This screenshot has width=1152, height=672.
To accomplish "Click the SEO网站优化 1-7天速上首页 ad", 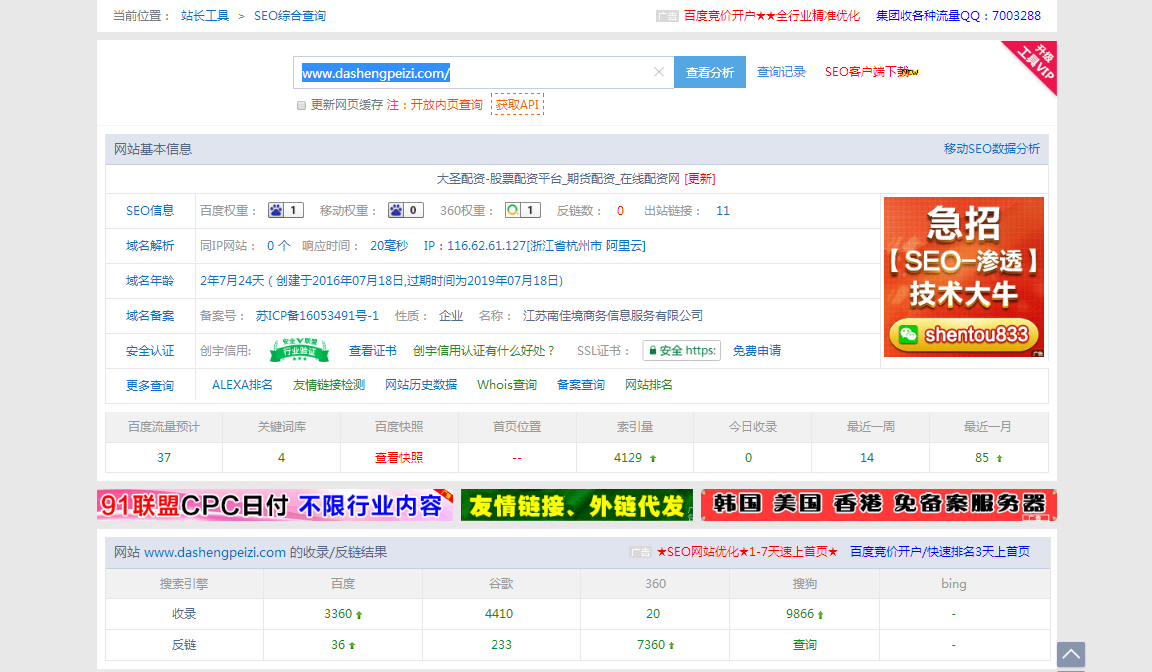I will (x=747, y=552).
